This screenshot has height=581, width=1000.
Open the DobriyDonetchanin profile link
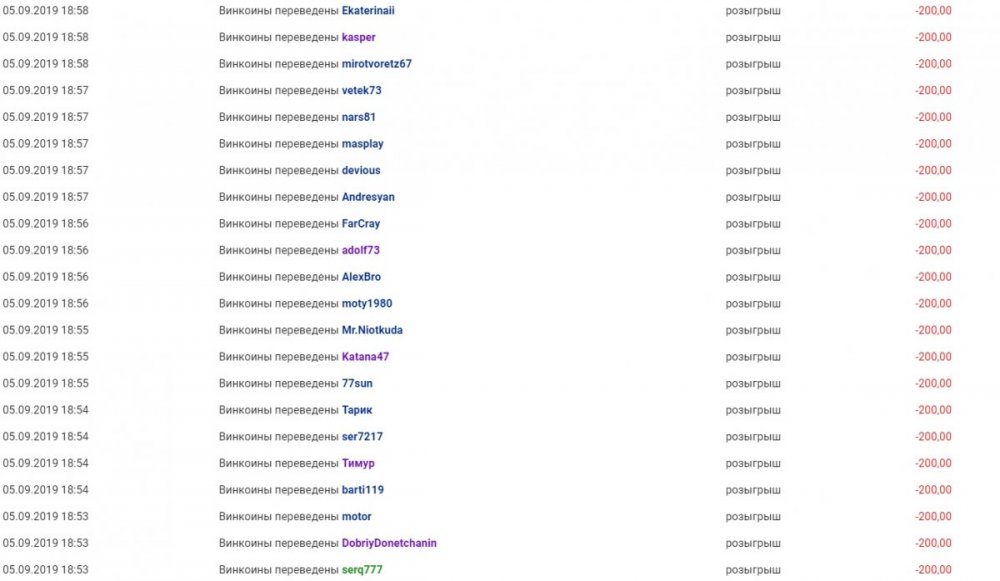[x=389, y=544]
